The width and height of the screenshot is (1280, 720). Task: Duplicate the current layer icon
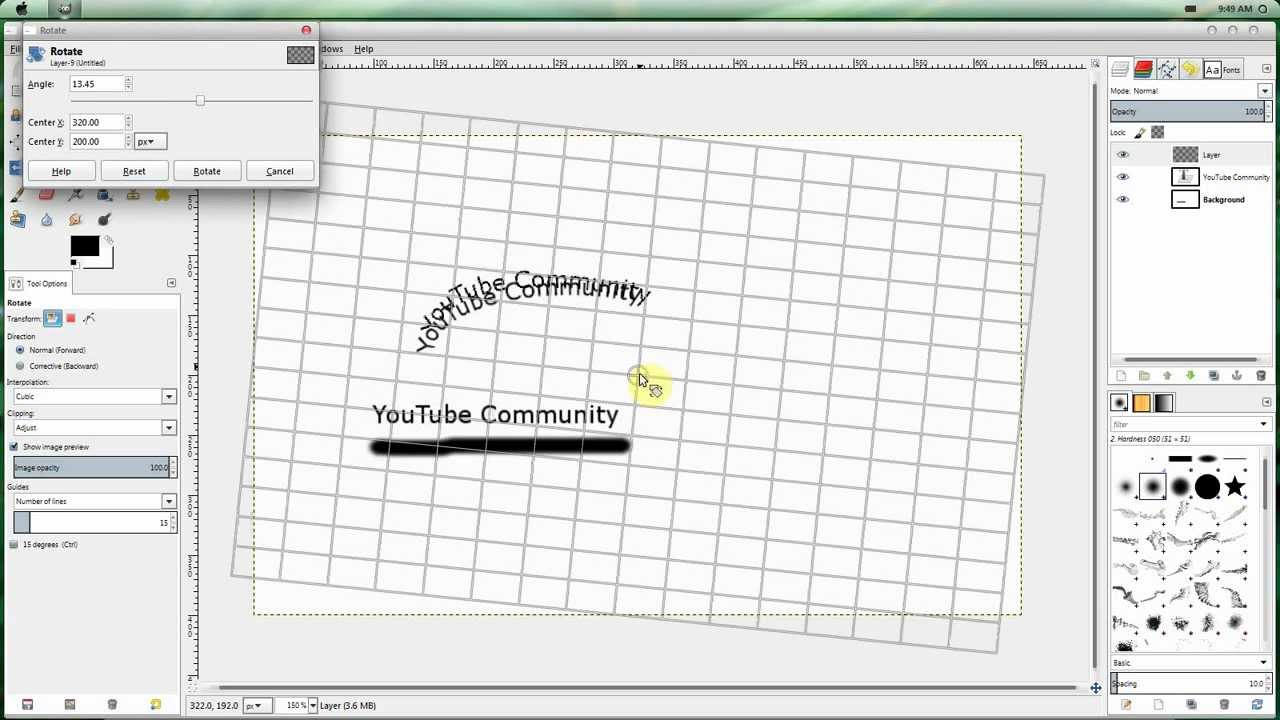pyautogui.click(x=1213, y=376)
